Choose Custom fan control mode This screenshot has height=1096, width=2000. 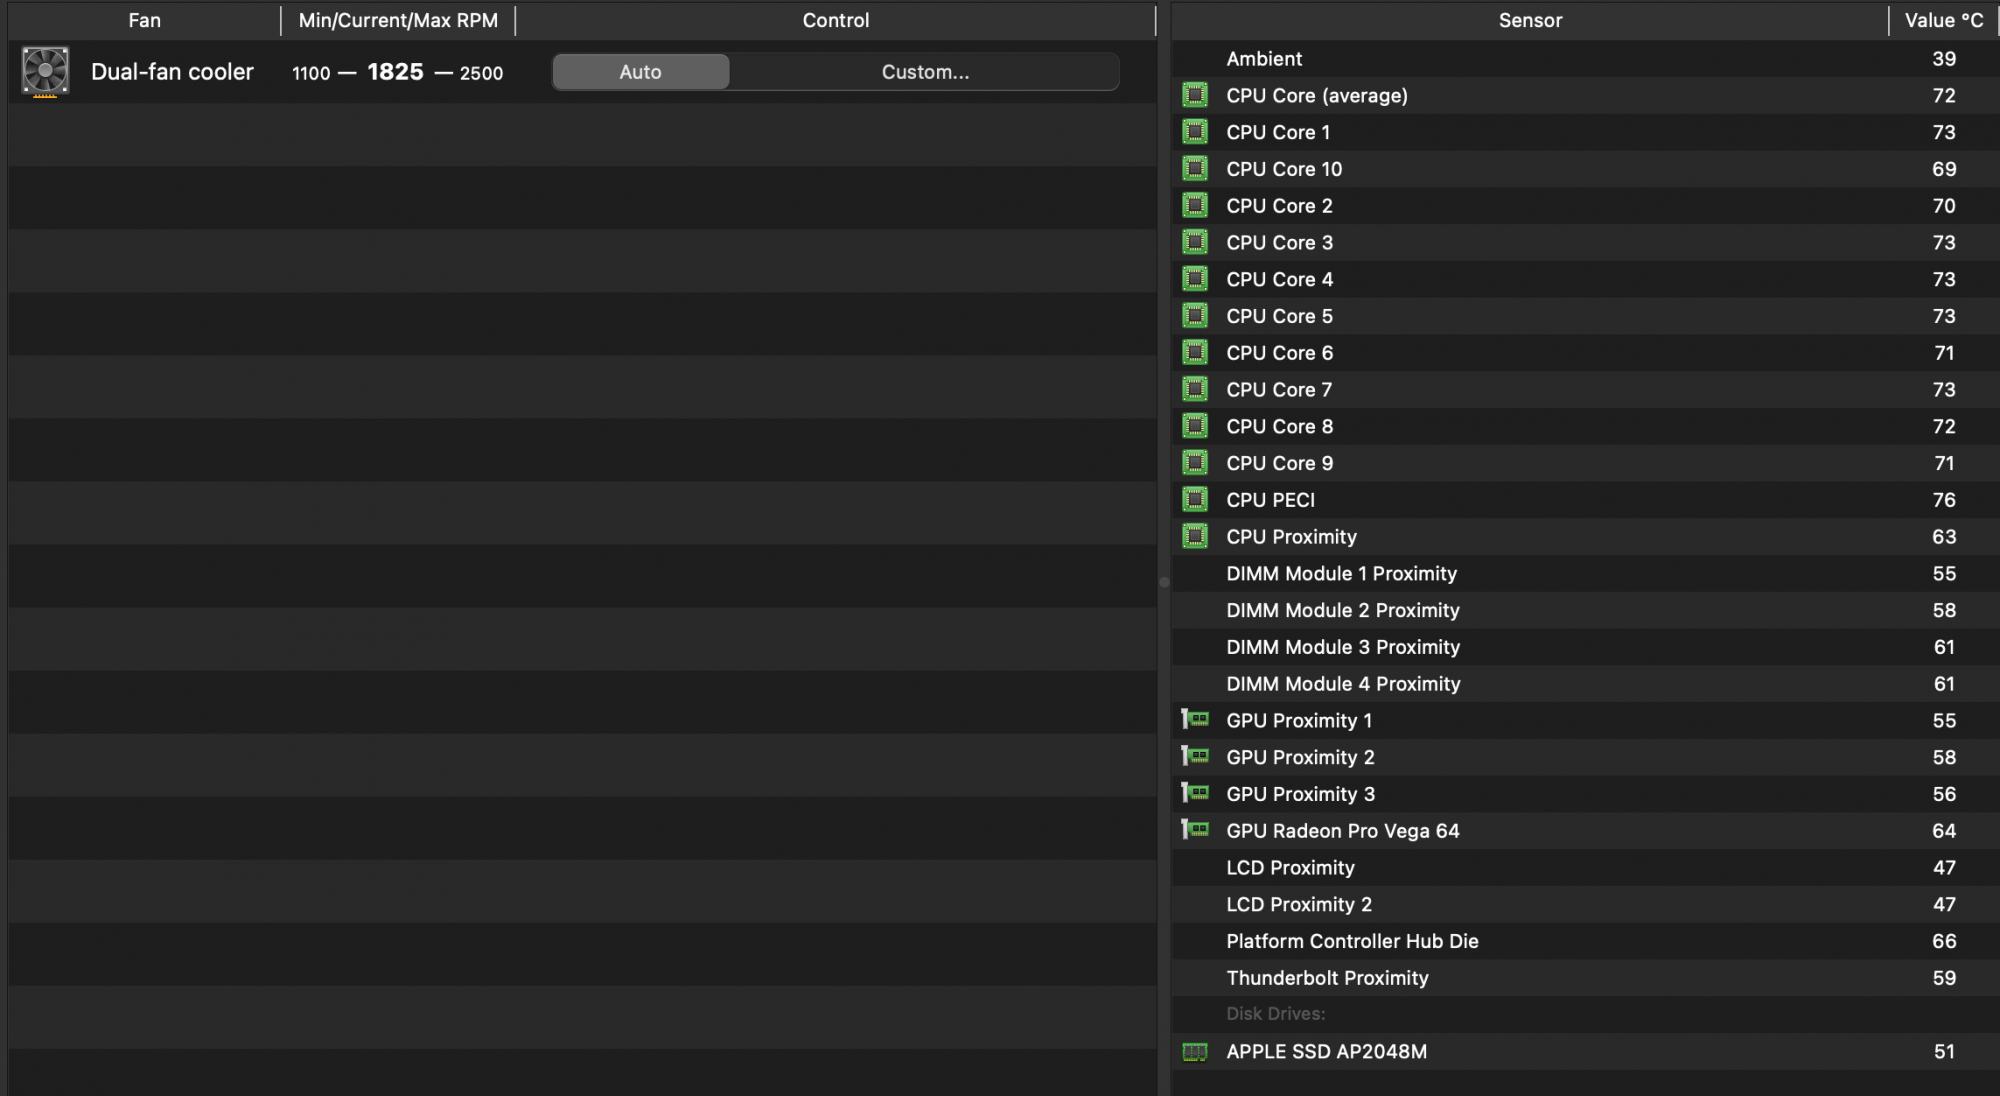[x=924, y=72]
